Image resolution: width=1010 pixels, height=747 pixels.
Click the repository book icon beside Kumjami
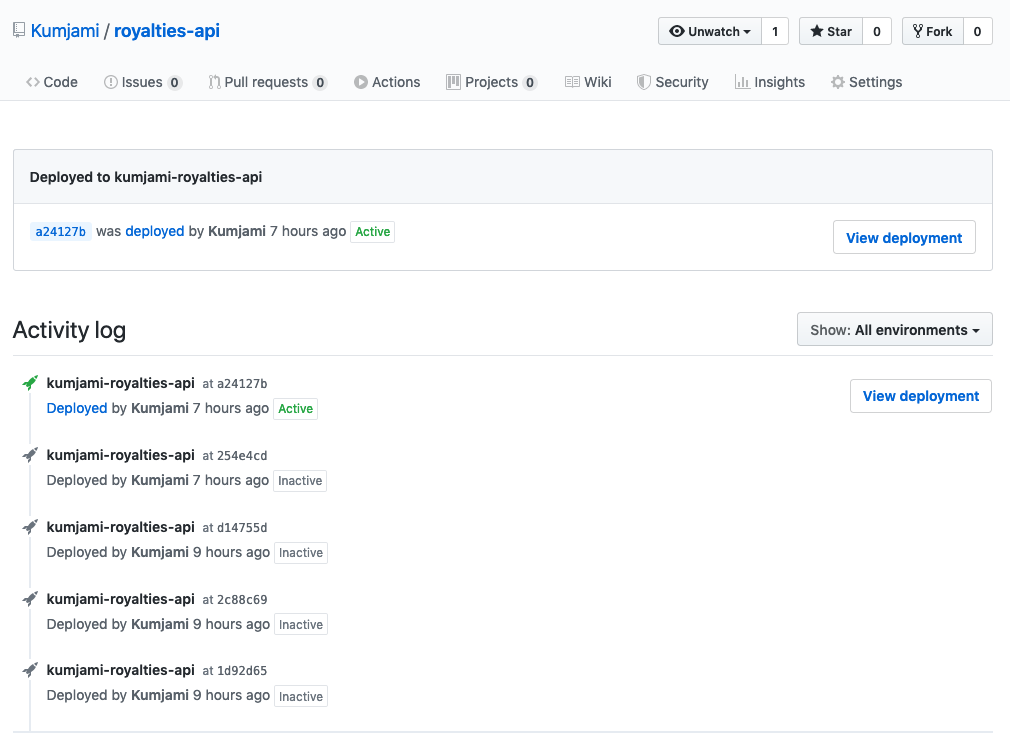click(x=18, y=29)
